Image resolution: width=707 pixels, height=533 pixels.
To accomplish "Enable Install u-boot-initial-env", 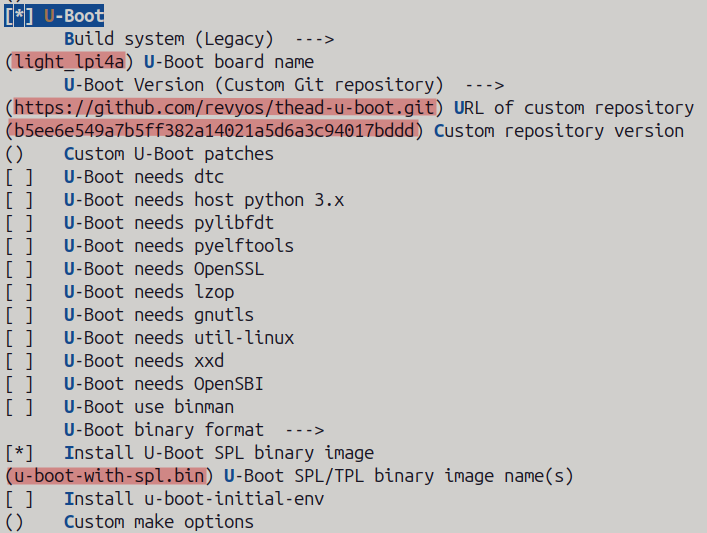I will [x=19, y=499].
